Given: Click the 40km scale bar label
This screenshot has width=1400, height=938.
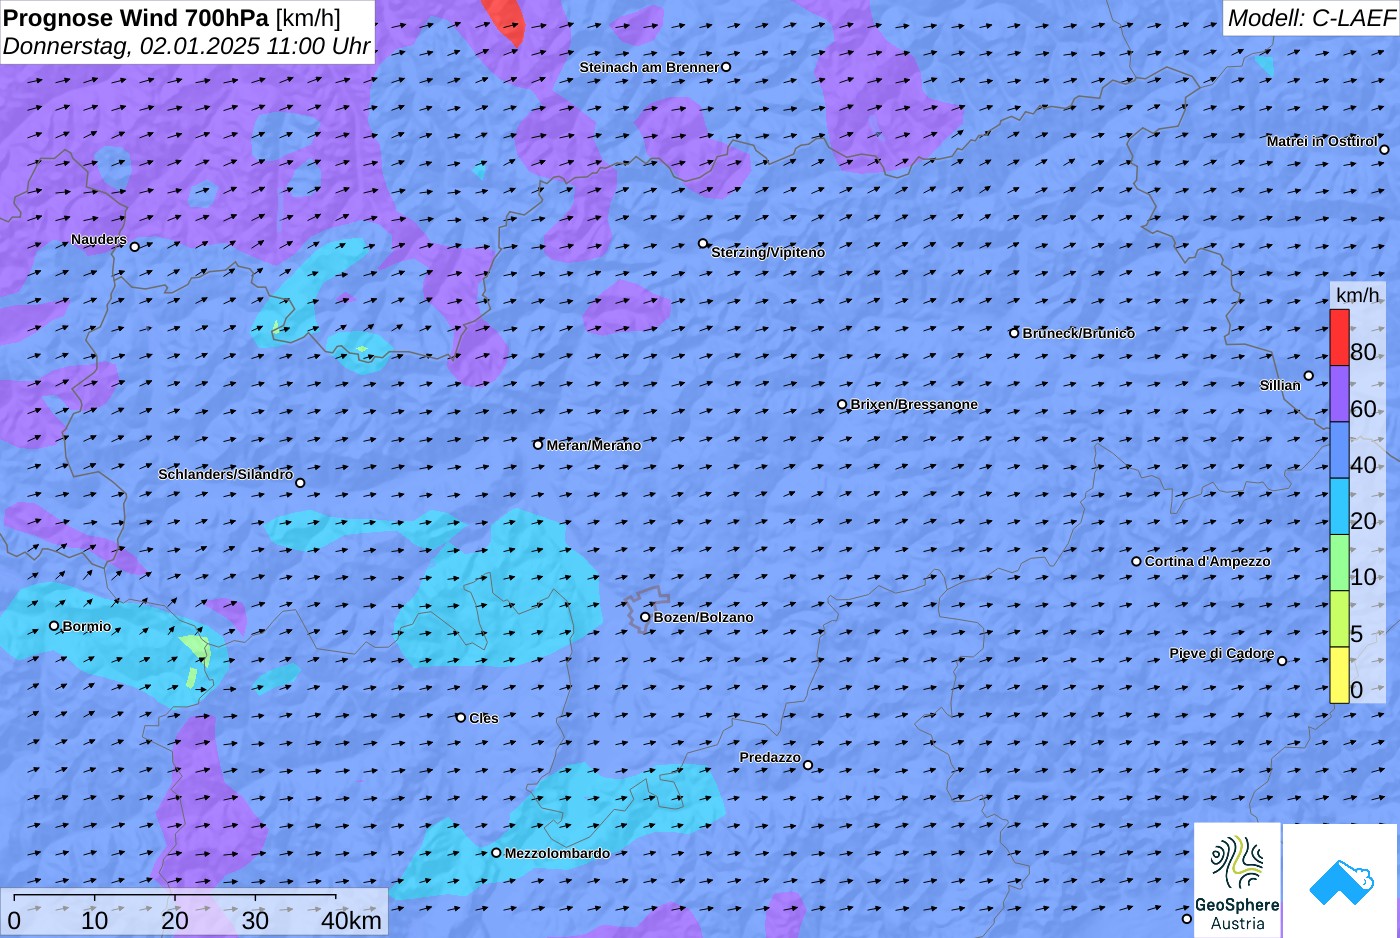Looking at the screenshot, I should coord(351,921).
